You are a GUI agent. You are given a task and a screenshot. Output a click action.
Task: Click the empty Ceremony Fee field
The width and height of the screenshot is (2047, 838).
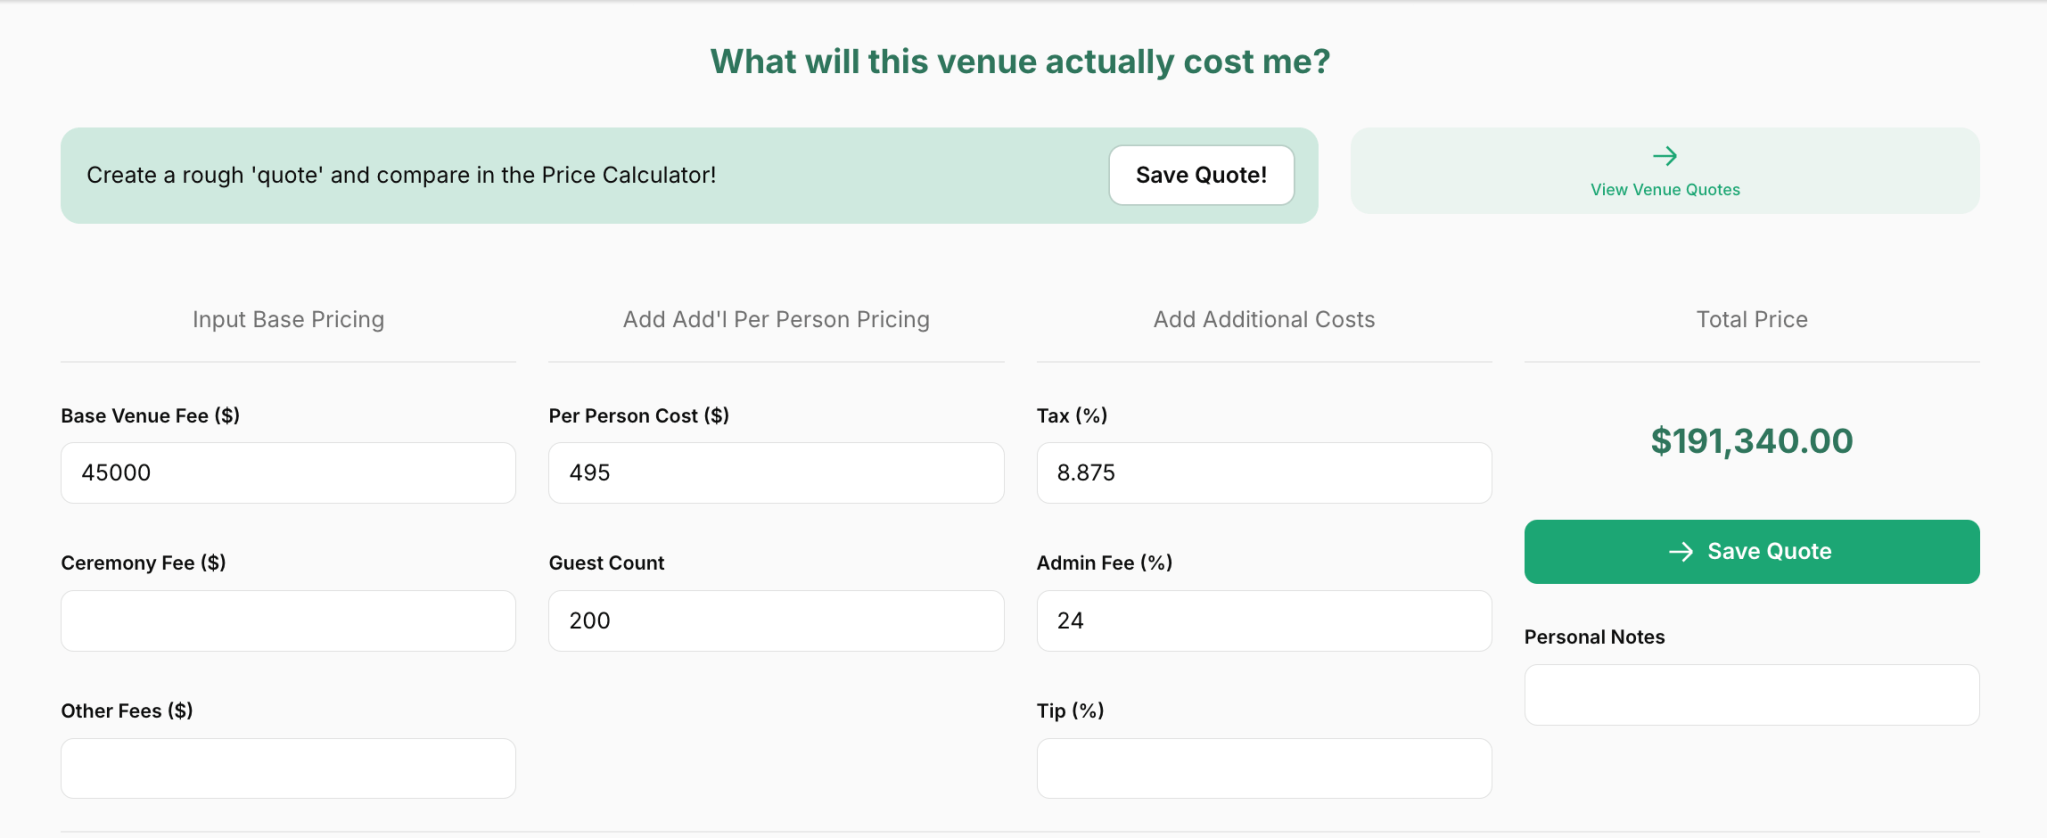tap(287, 620)
